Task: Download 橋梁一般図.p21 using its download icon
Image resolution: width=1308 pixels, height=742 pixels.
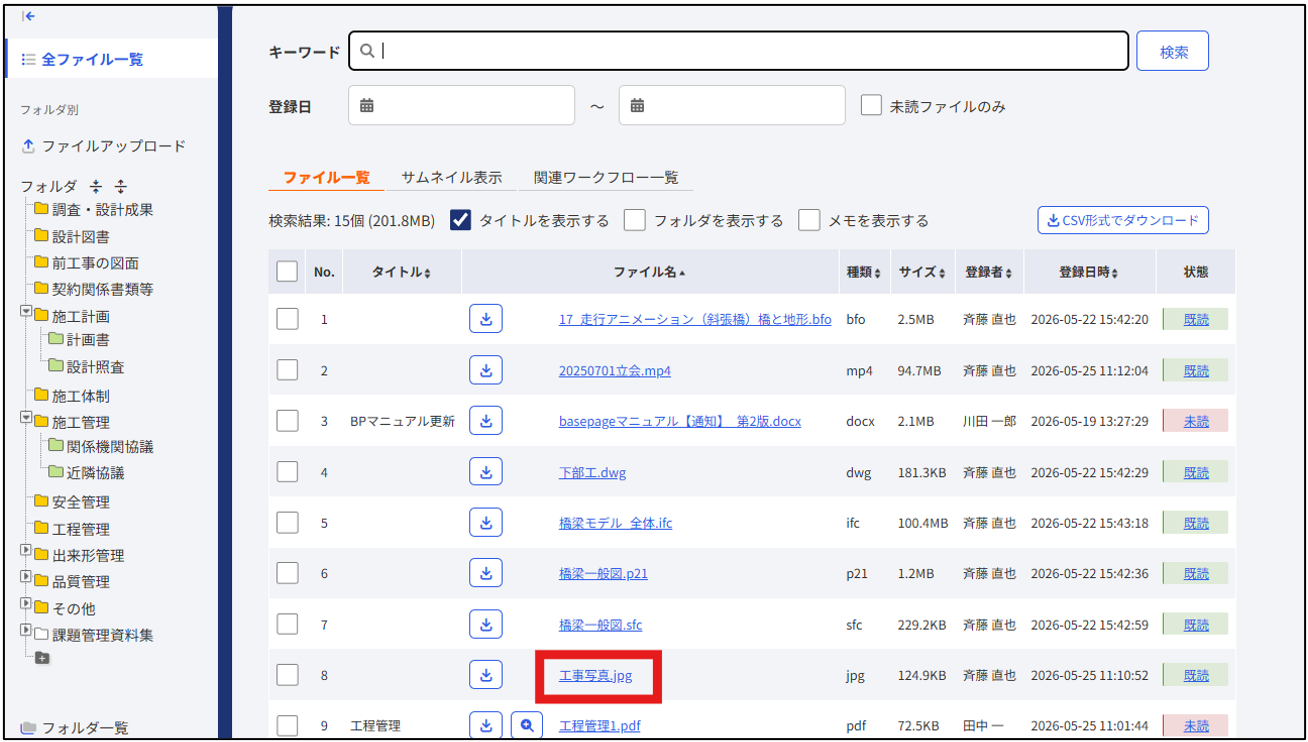Action: (486, 573)
